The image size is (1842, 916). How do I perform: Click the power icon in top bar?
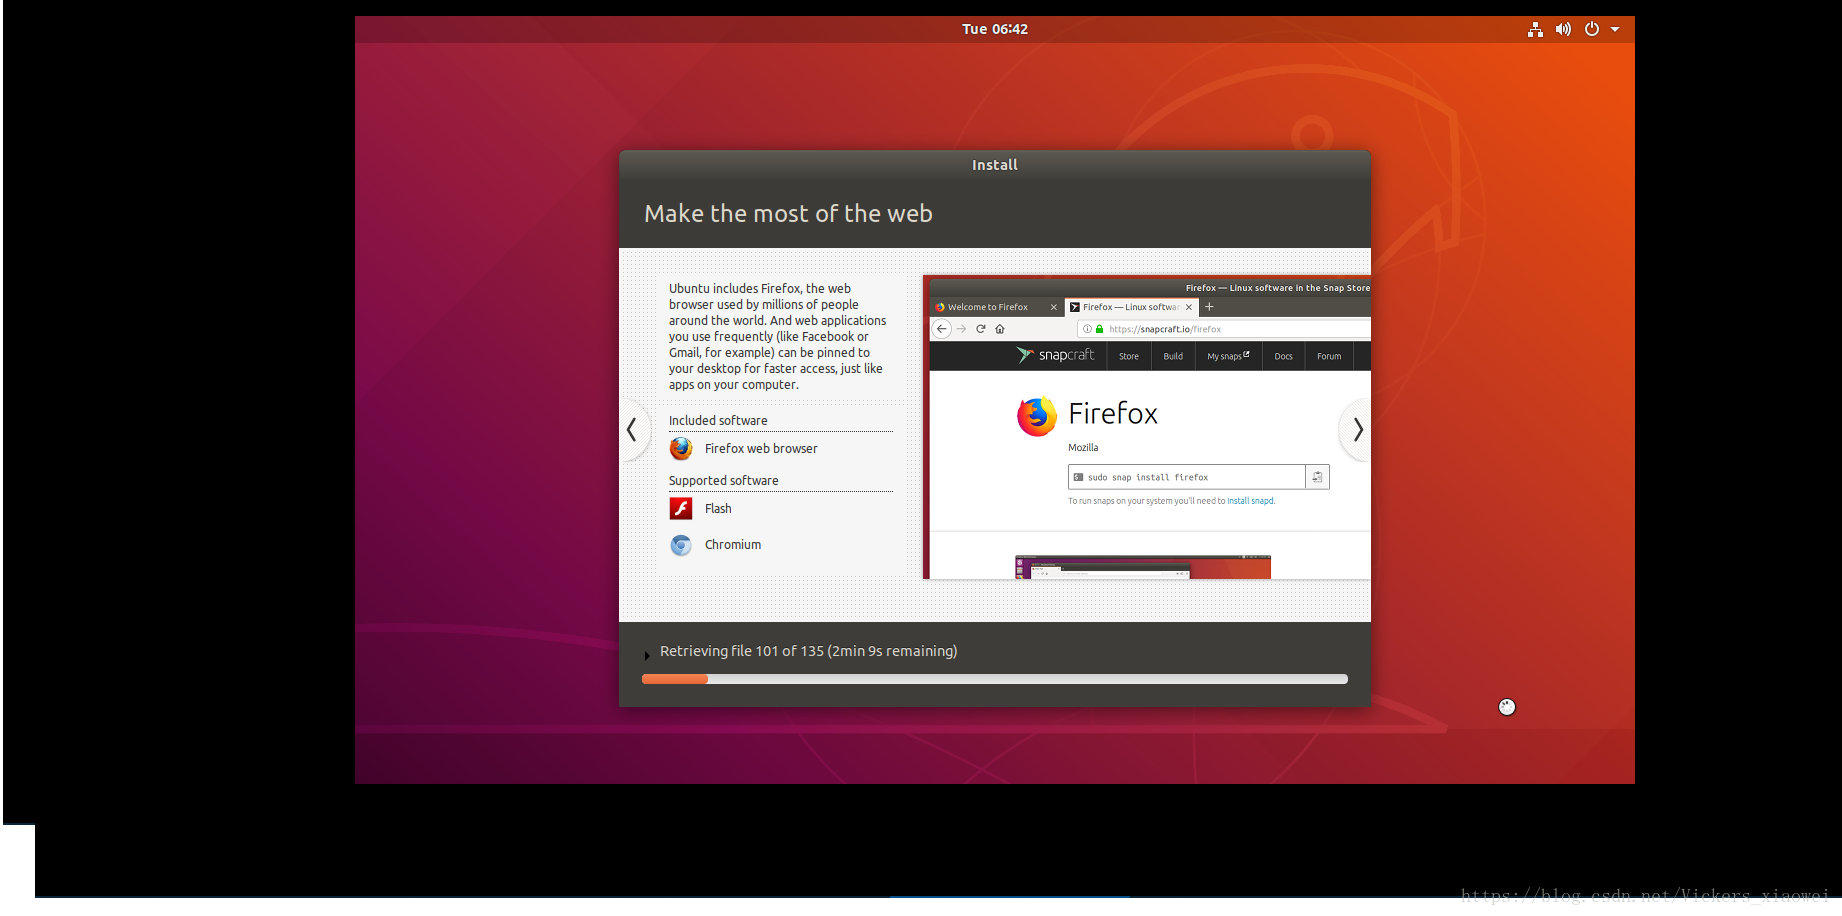(1592, 30)
